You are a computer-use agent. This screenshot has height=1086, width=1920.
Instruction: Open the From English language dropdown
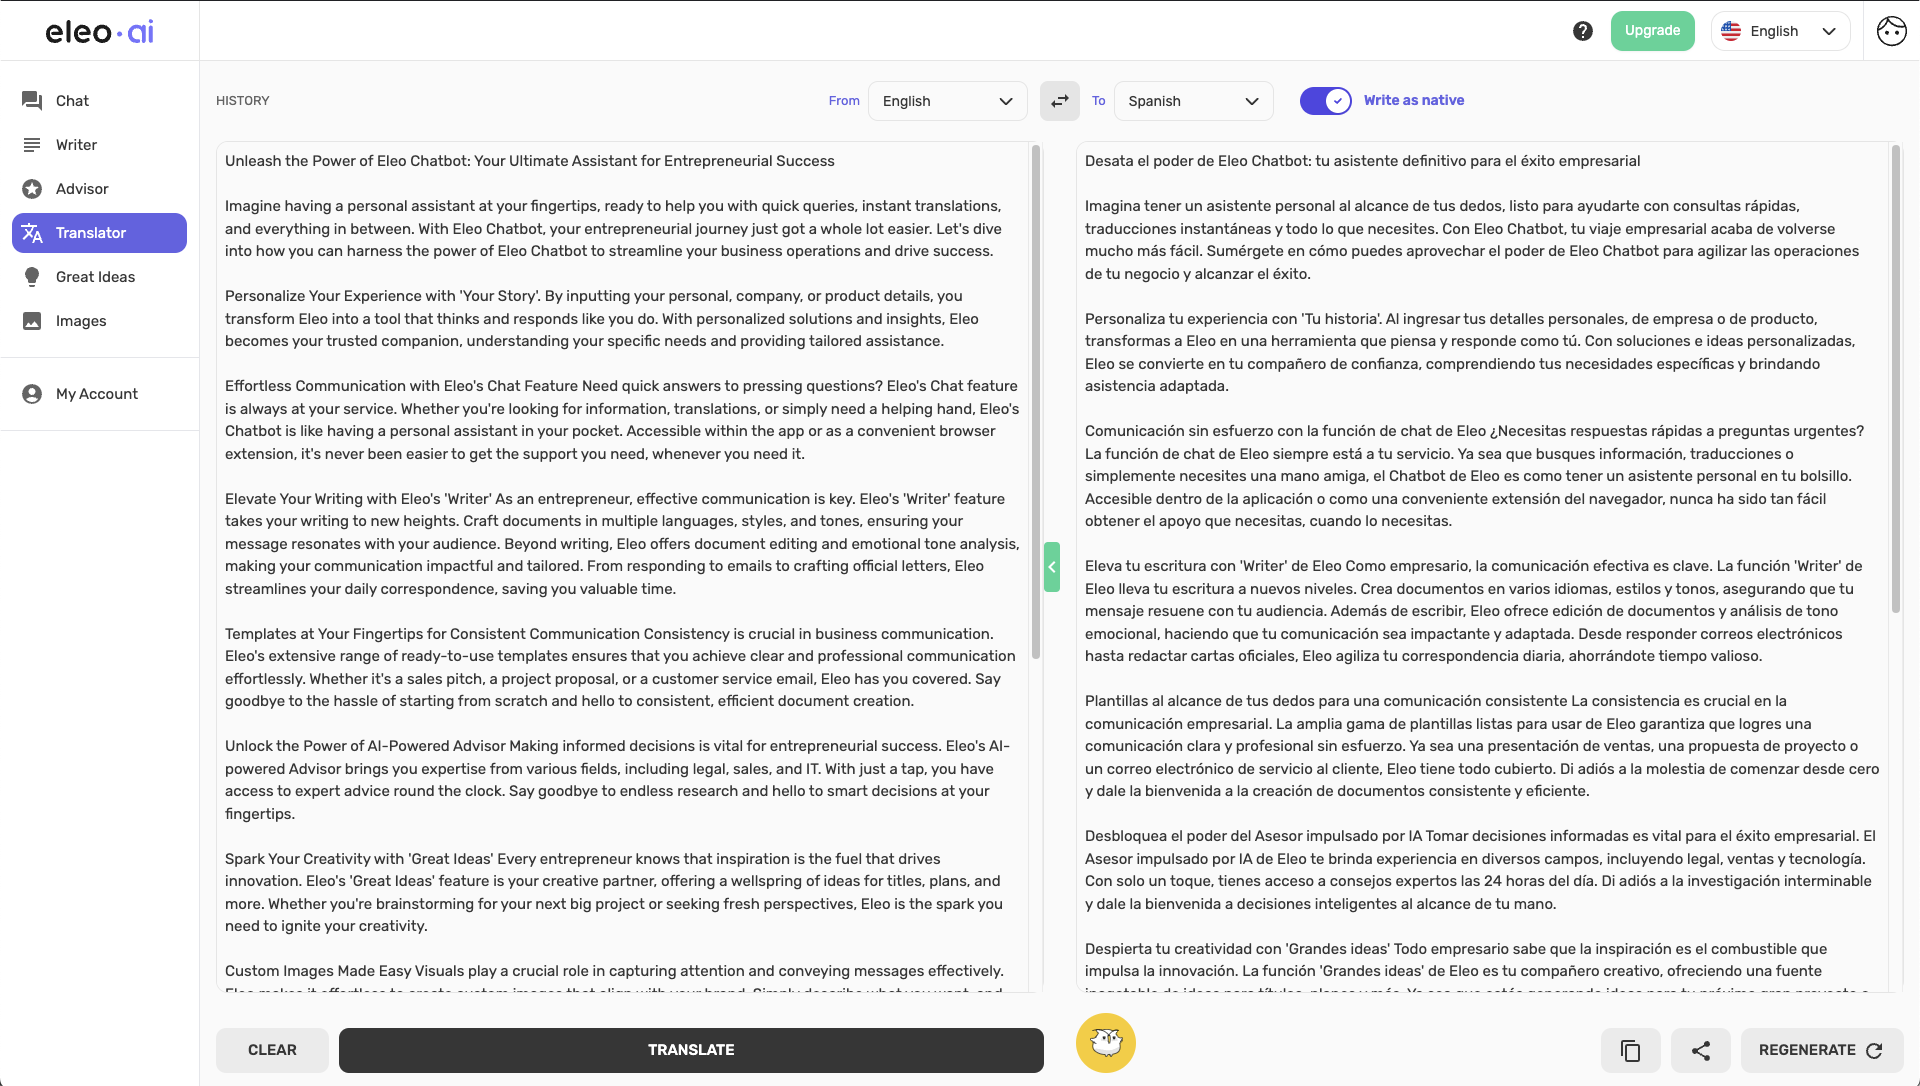click(946, 101)
